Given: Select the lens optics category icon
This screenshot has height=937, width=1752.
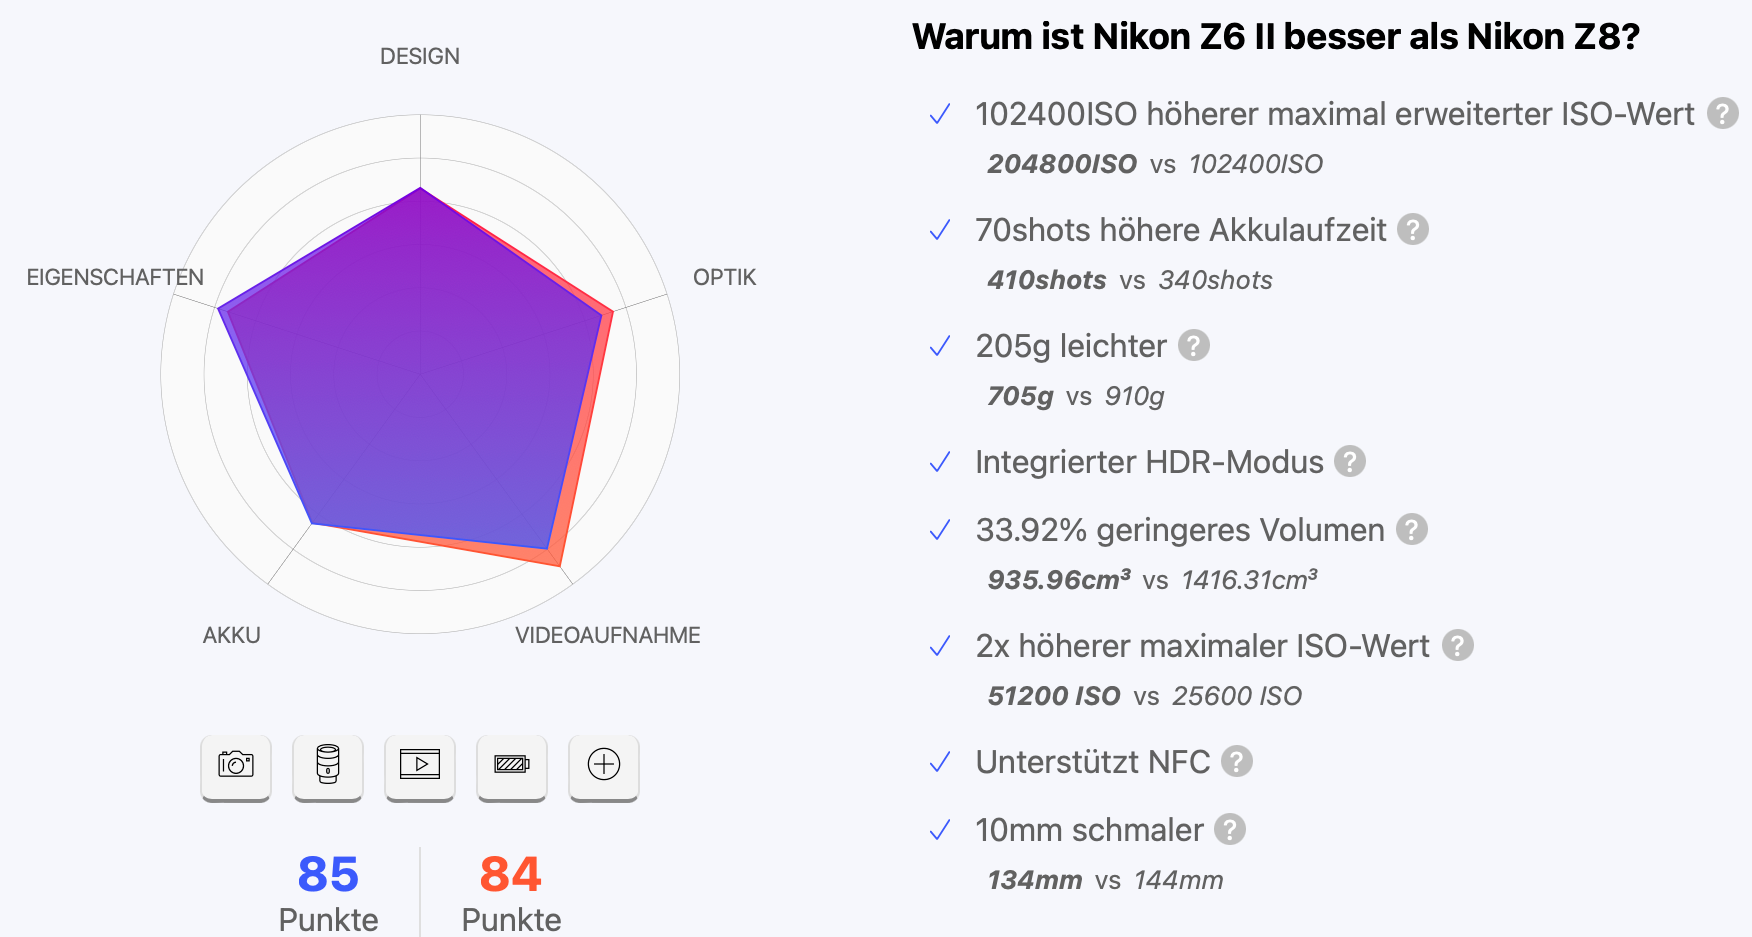Looking at the screenshot, I should 328,765.
